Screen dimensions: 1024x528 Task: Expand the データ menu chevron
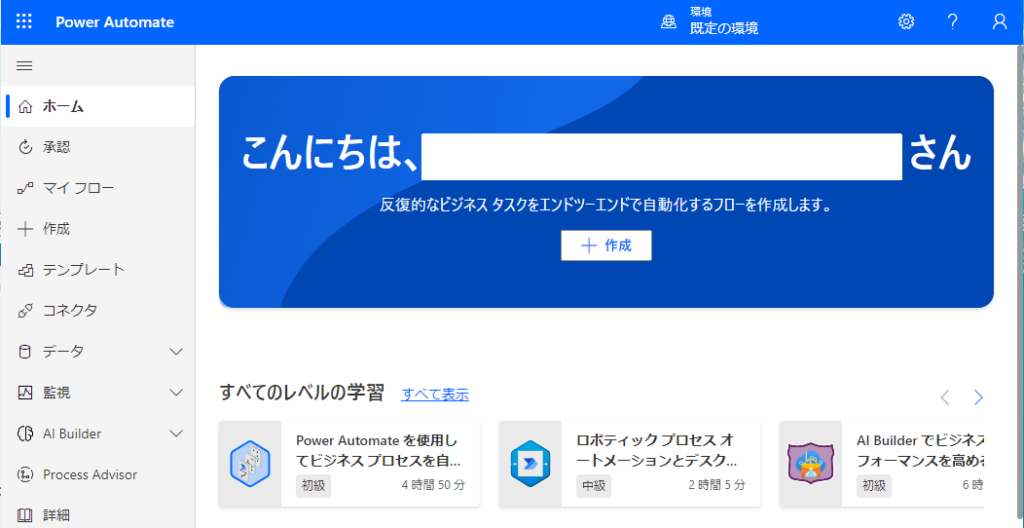(x=176, y=352)
